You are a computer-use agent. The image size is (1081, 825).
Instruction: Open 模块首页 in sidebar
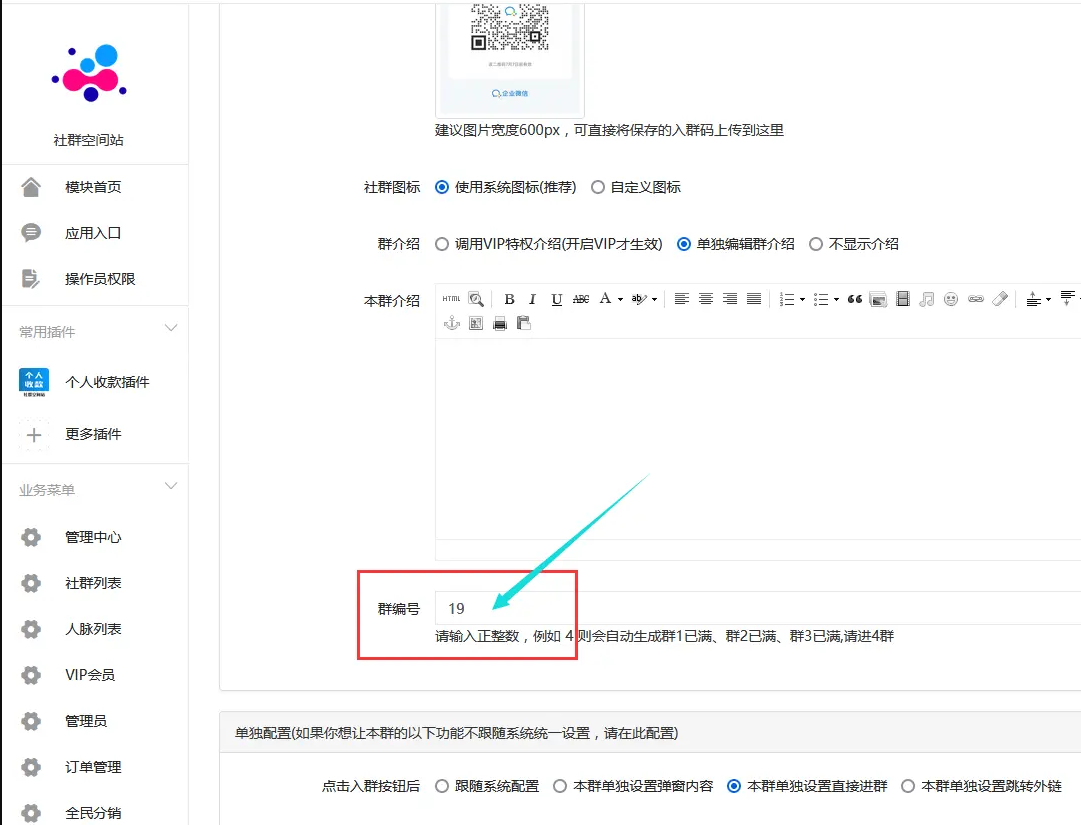pyautogui.click(x=95, y=187)
